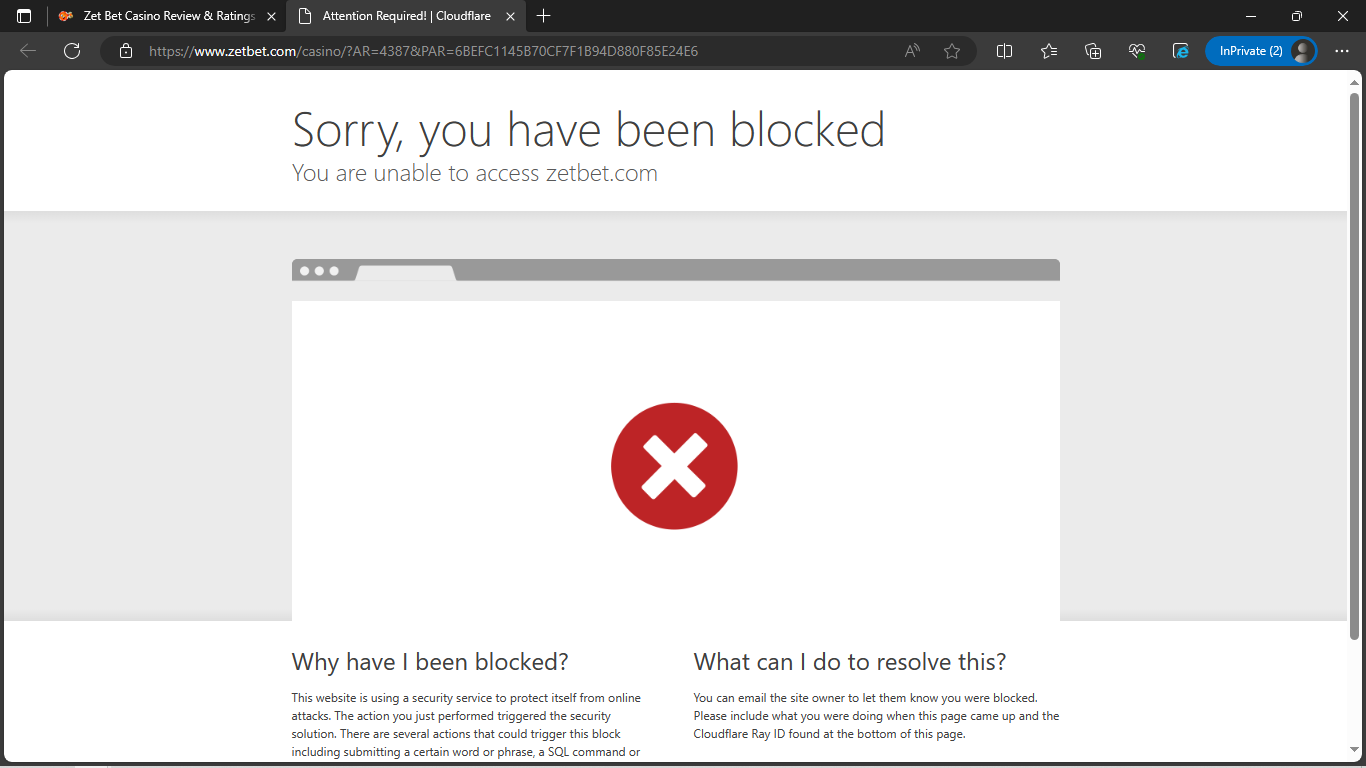Enter split screen mode

1004,51
